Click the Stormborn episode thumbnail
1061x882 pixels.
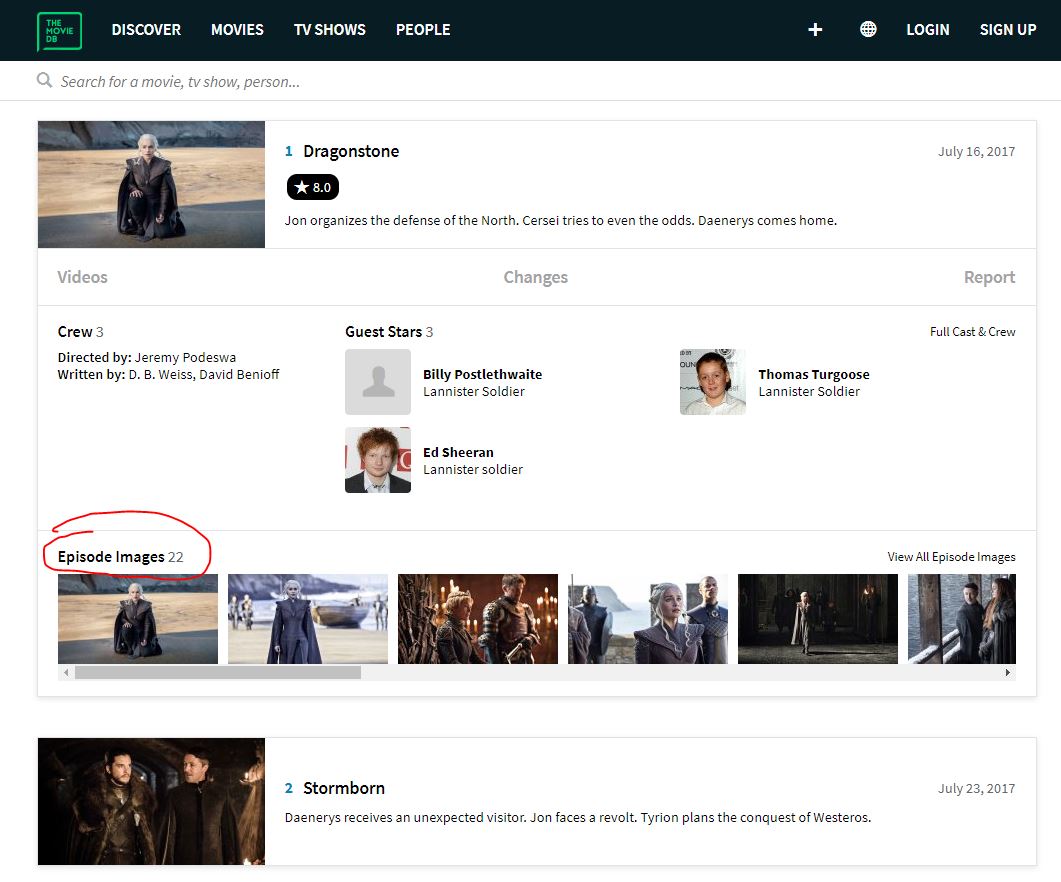tap(152, 801)
